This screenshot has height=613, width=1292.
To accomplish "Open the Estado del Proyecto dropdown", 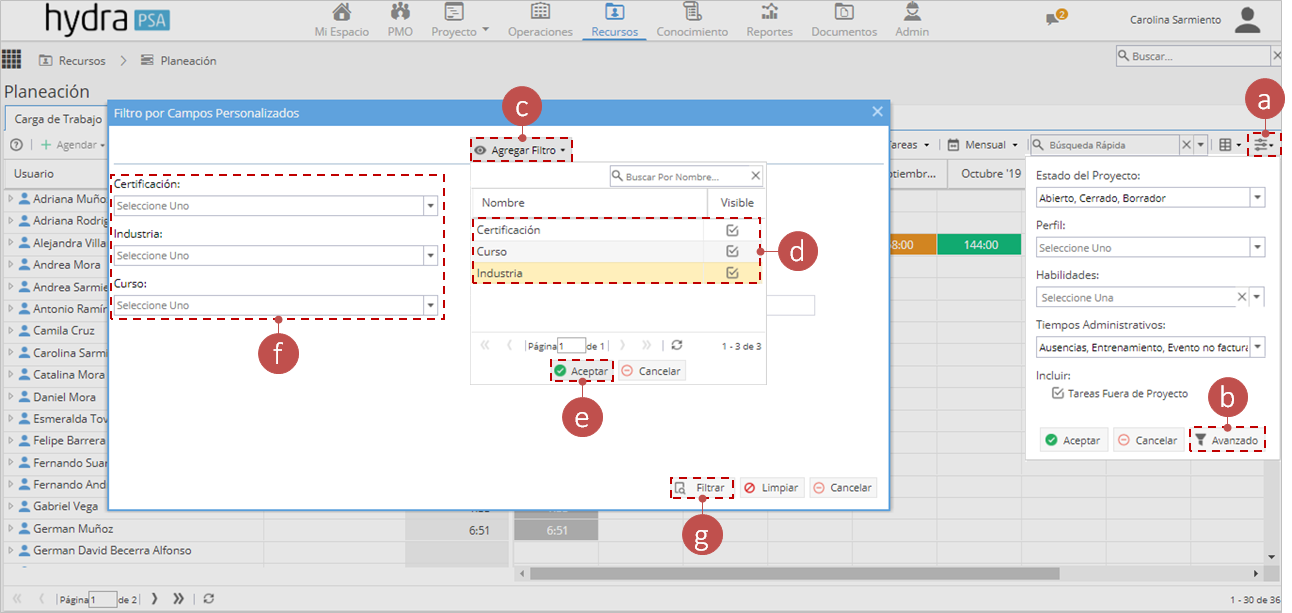I will pos(1257,198).
